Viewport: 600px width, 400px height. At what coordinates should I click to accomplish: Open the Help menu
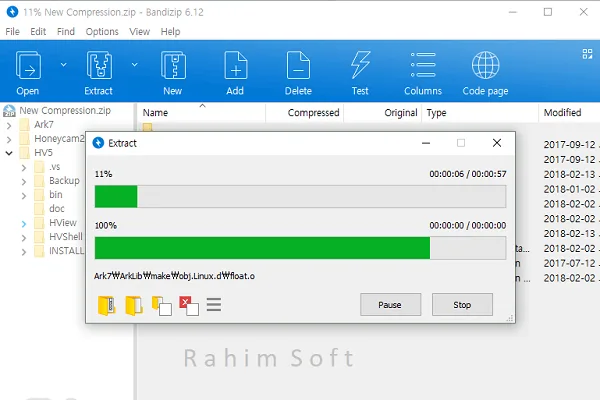pos(170,31)
